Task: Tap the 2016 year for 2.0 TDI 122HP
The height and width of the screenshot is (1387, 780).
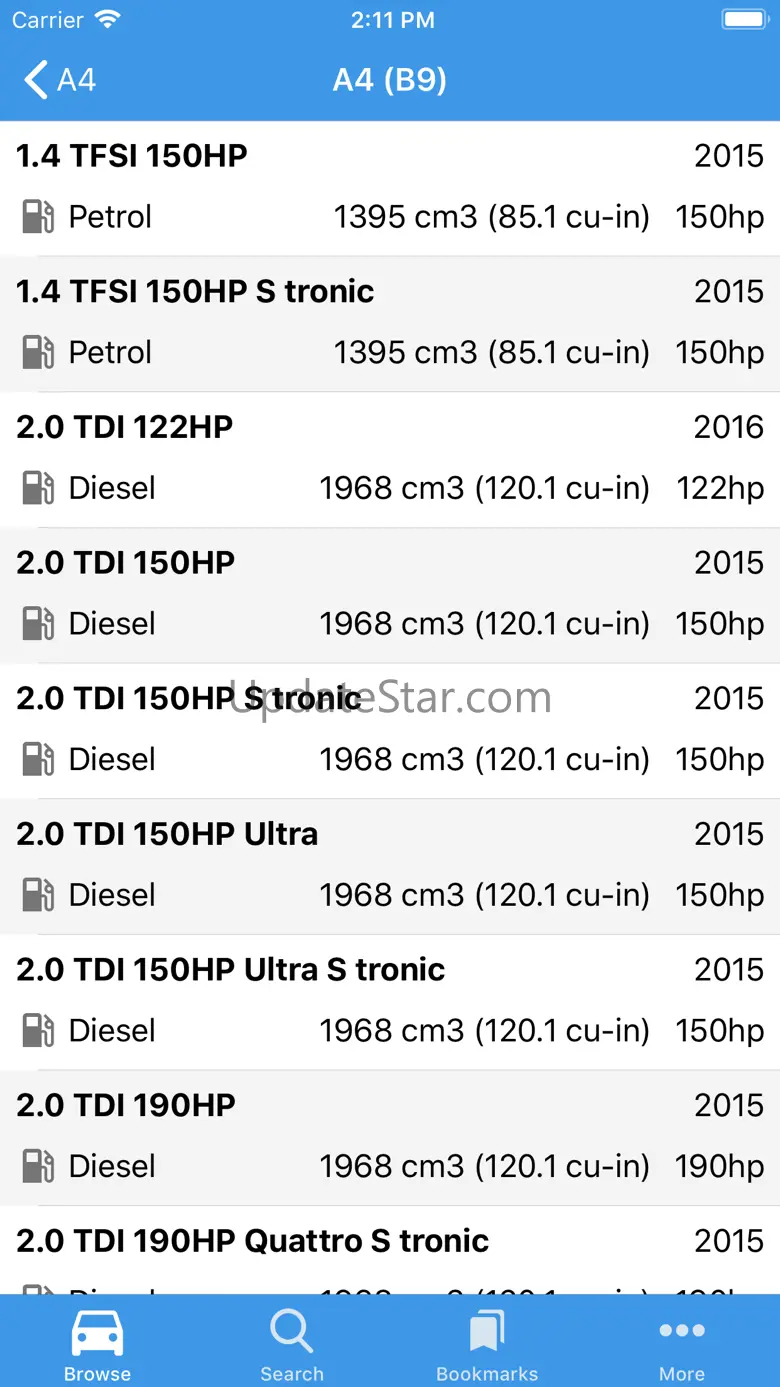Action: coord(728,428)
